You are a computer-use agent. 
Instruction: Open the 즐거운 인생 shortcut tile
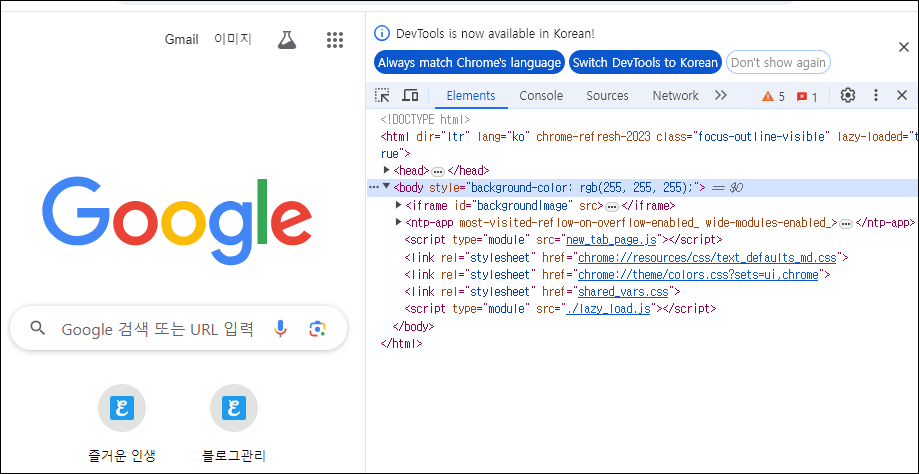click(121, 424)
